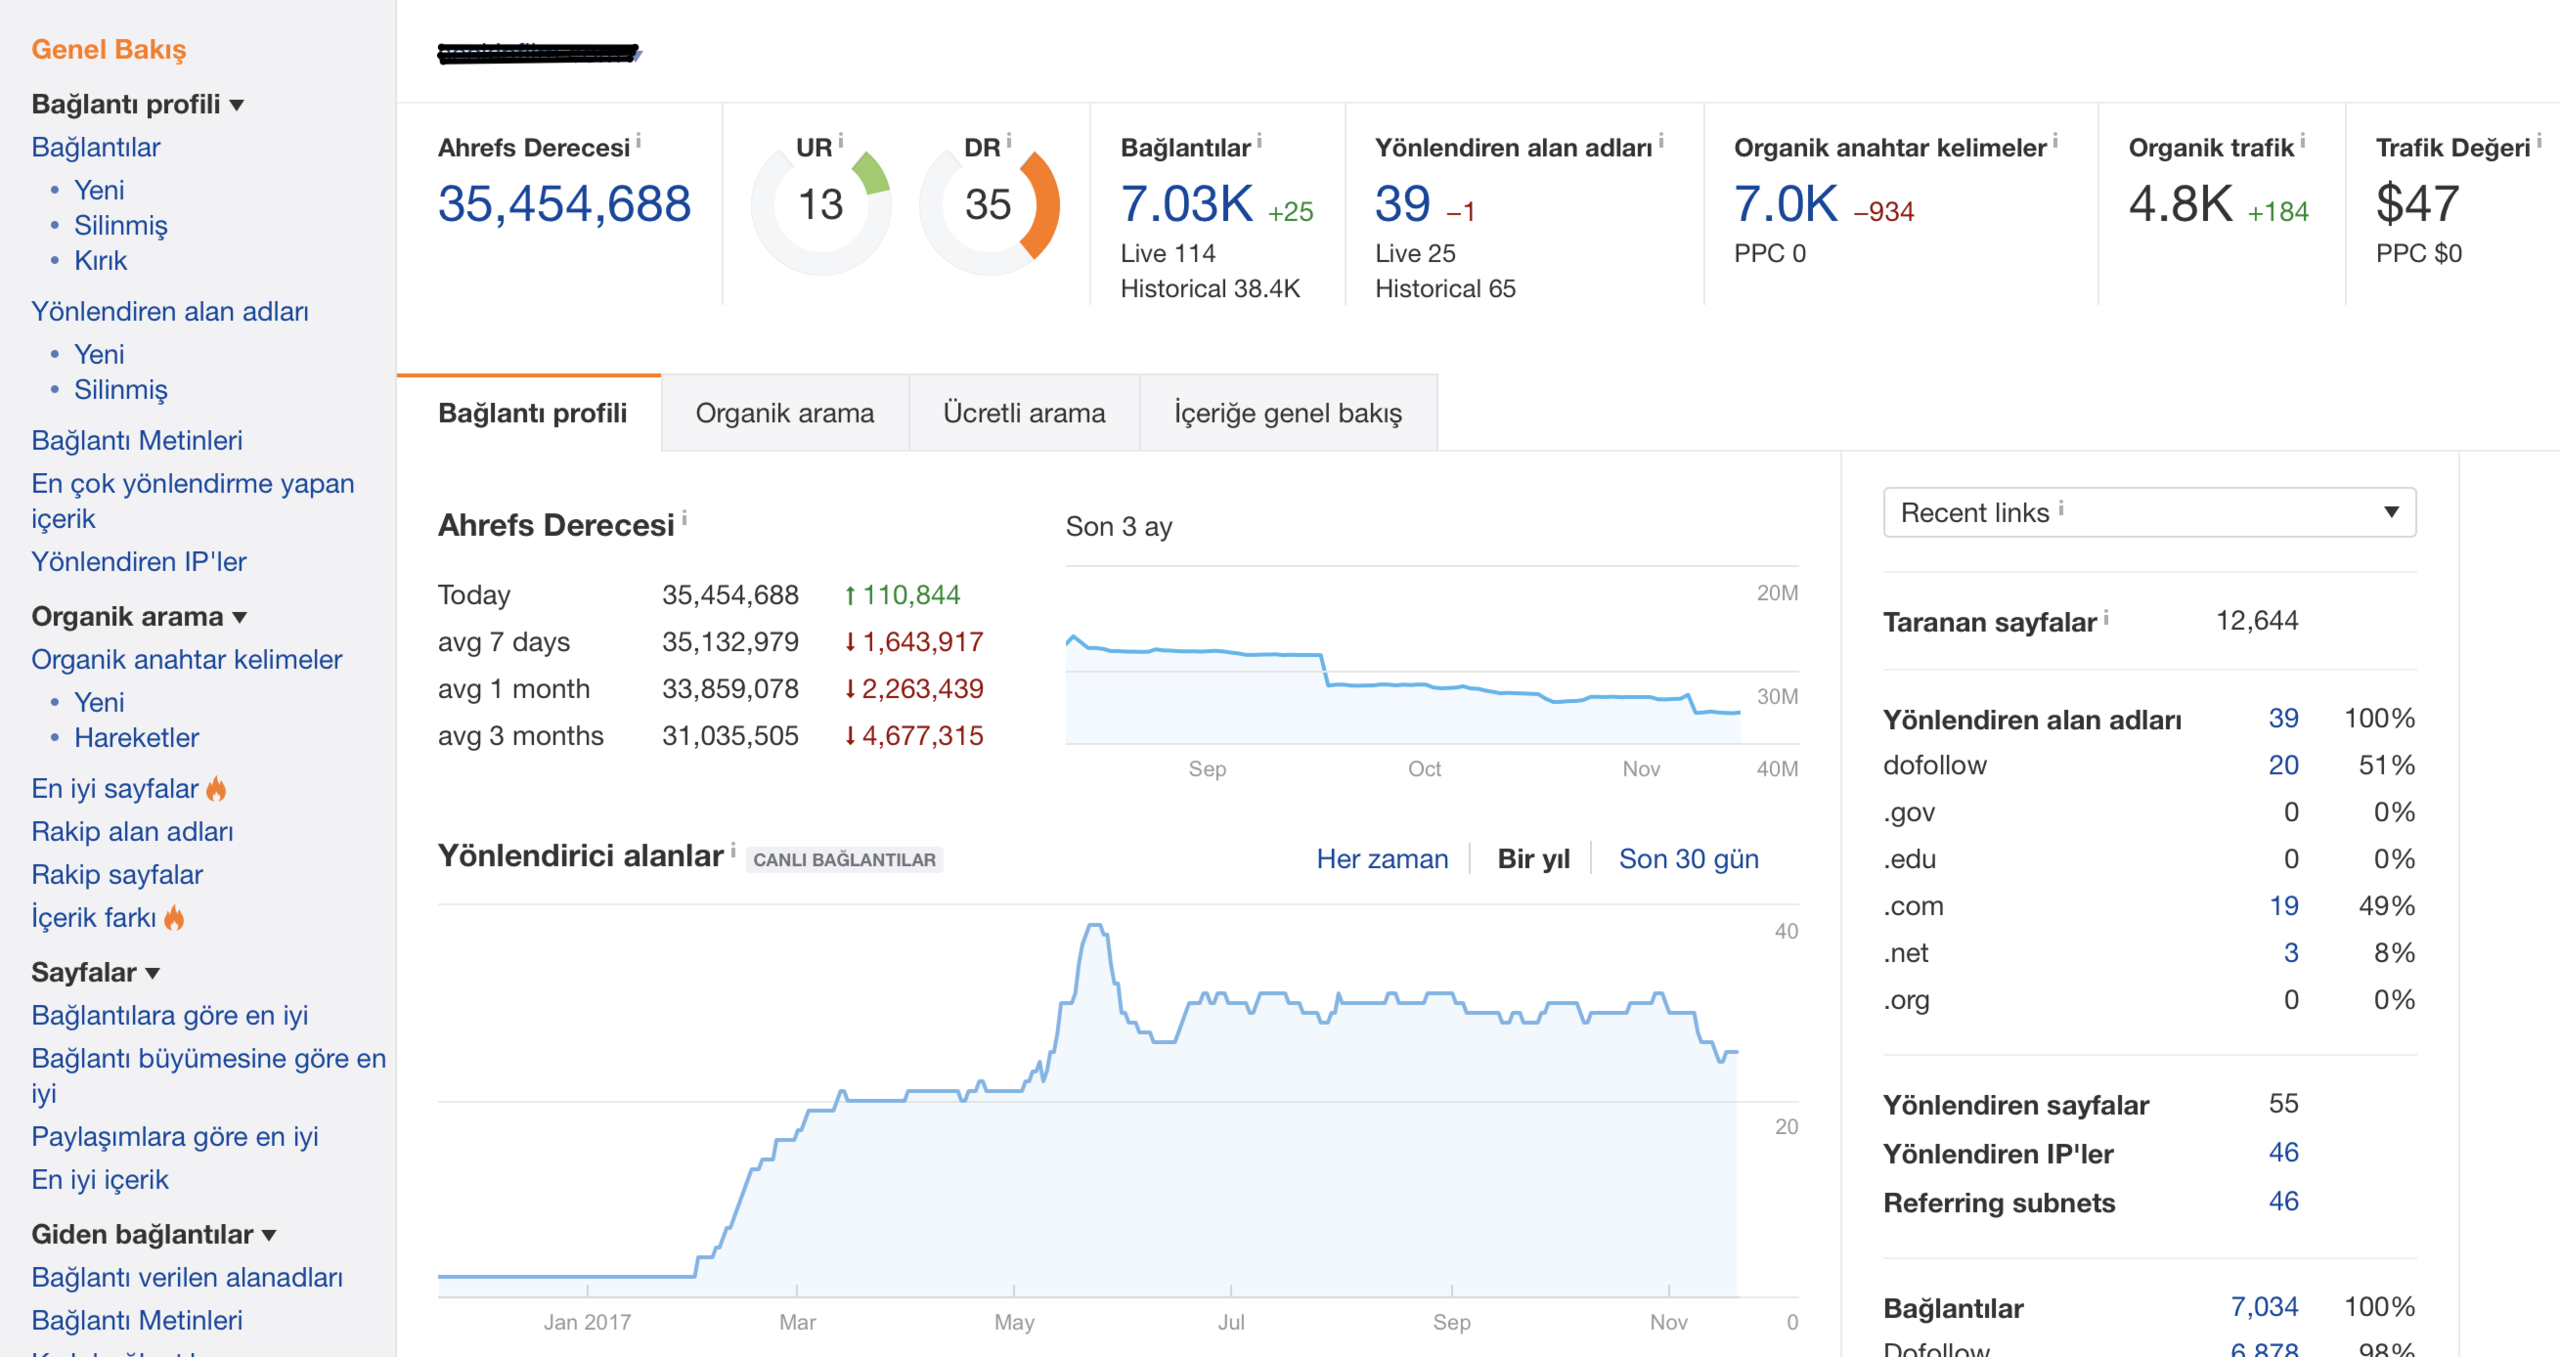Viewport: 2560px width, 1357px height.
Task: Switch to the İçeriğe genel bakış tab
Action: (x=1288, y=413)
